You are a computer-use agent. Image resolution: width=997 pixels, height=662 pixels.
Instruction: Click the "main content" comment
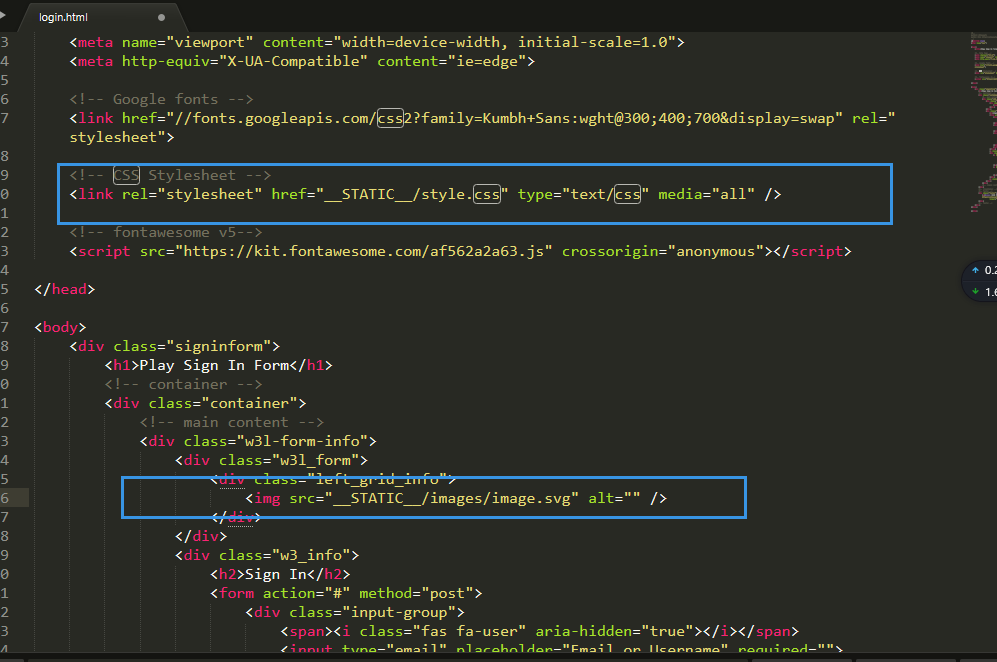click(x=232, y=423)
